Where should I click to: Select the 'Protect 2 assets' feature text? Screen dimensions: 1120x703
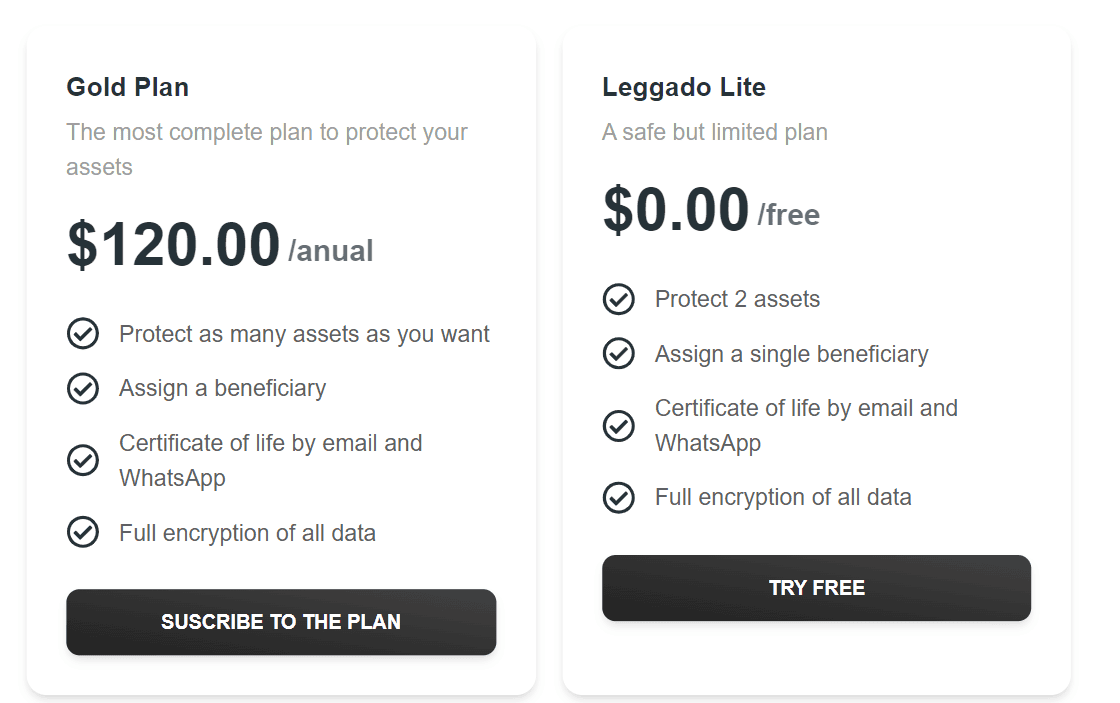737,299
